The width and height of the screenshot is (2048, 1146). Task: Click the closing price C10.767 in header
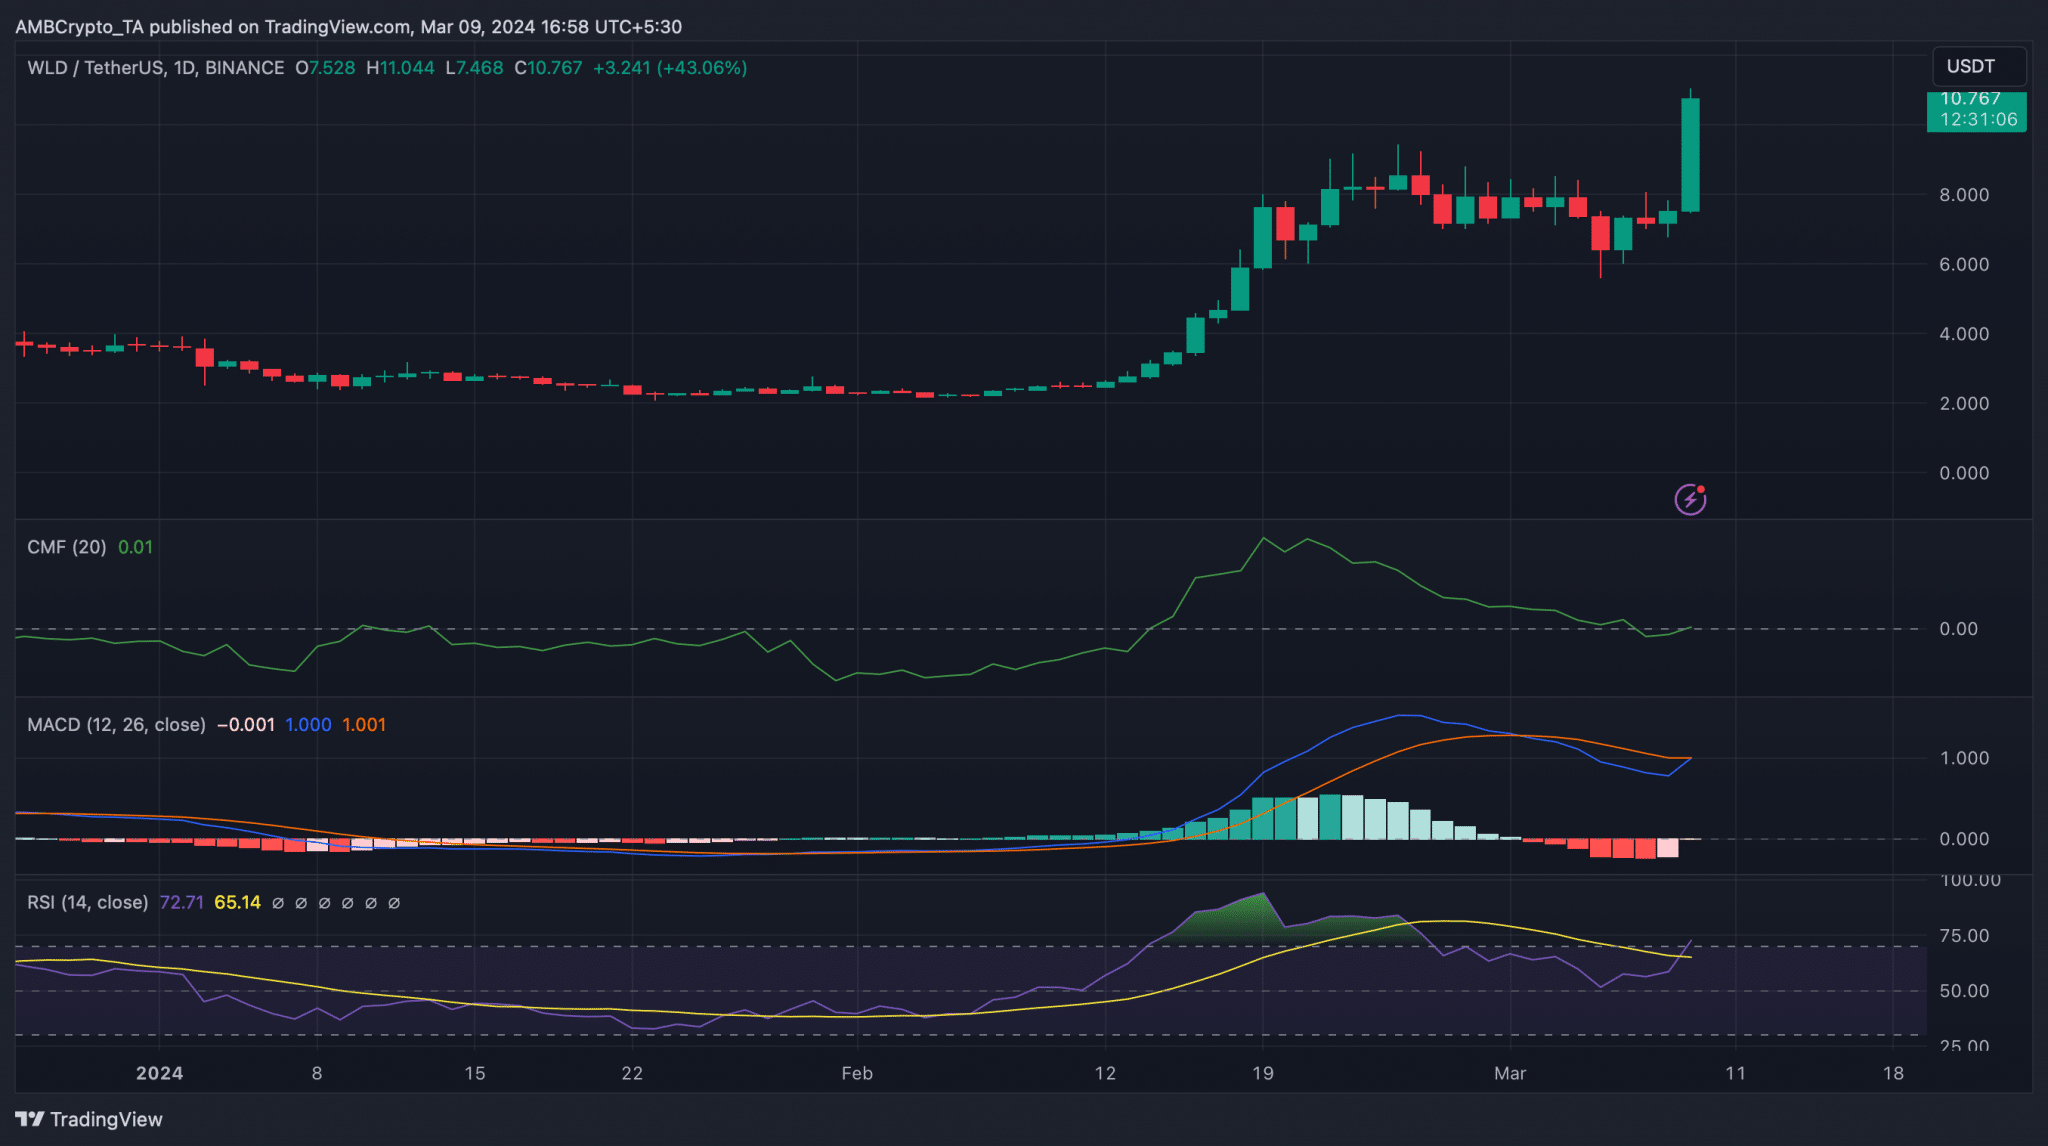click(548, 68)
